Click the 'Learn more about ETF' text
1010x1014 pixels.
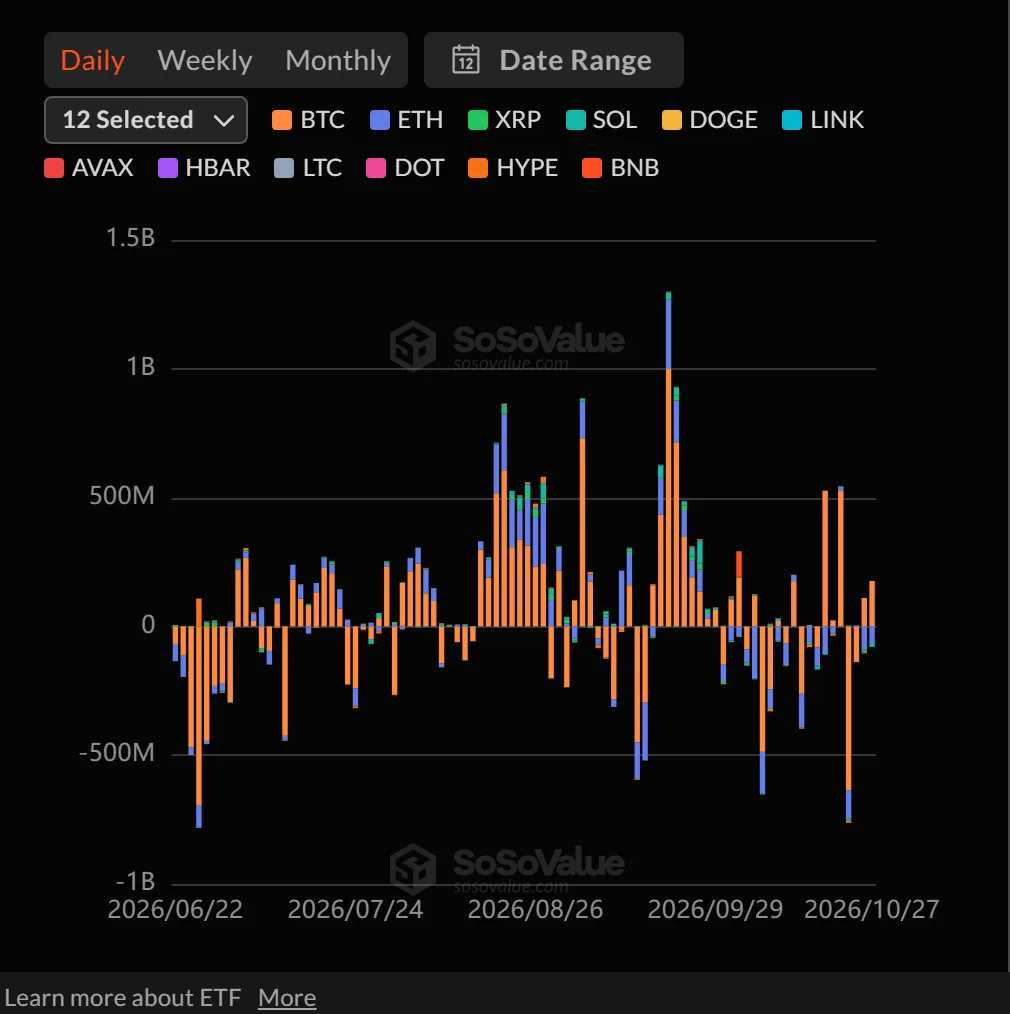tap(123, 997)
